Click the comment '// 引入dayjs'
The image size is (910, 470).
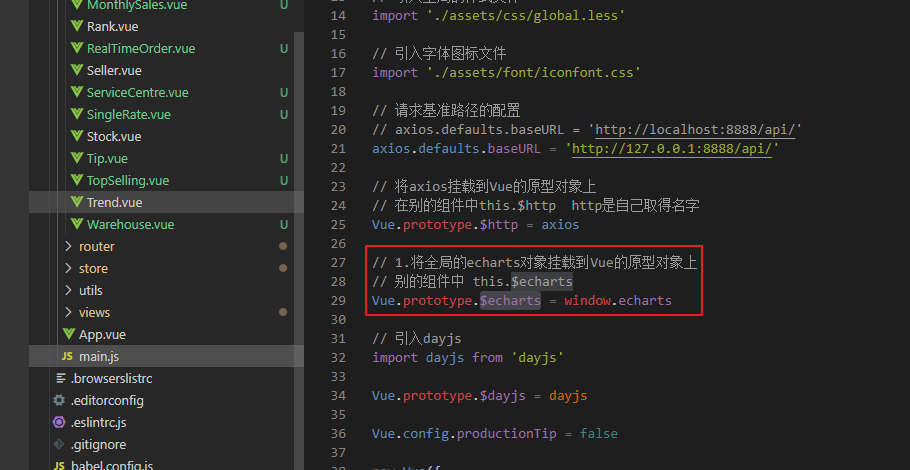pos(417,338)
